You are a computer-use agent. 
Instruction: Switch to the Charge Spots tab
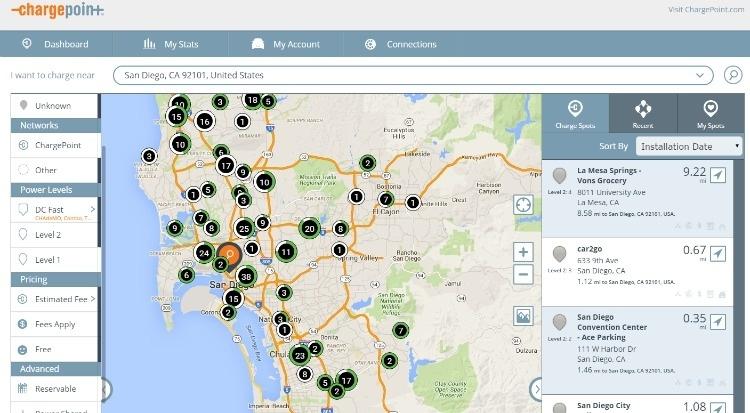575,114
